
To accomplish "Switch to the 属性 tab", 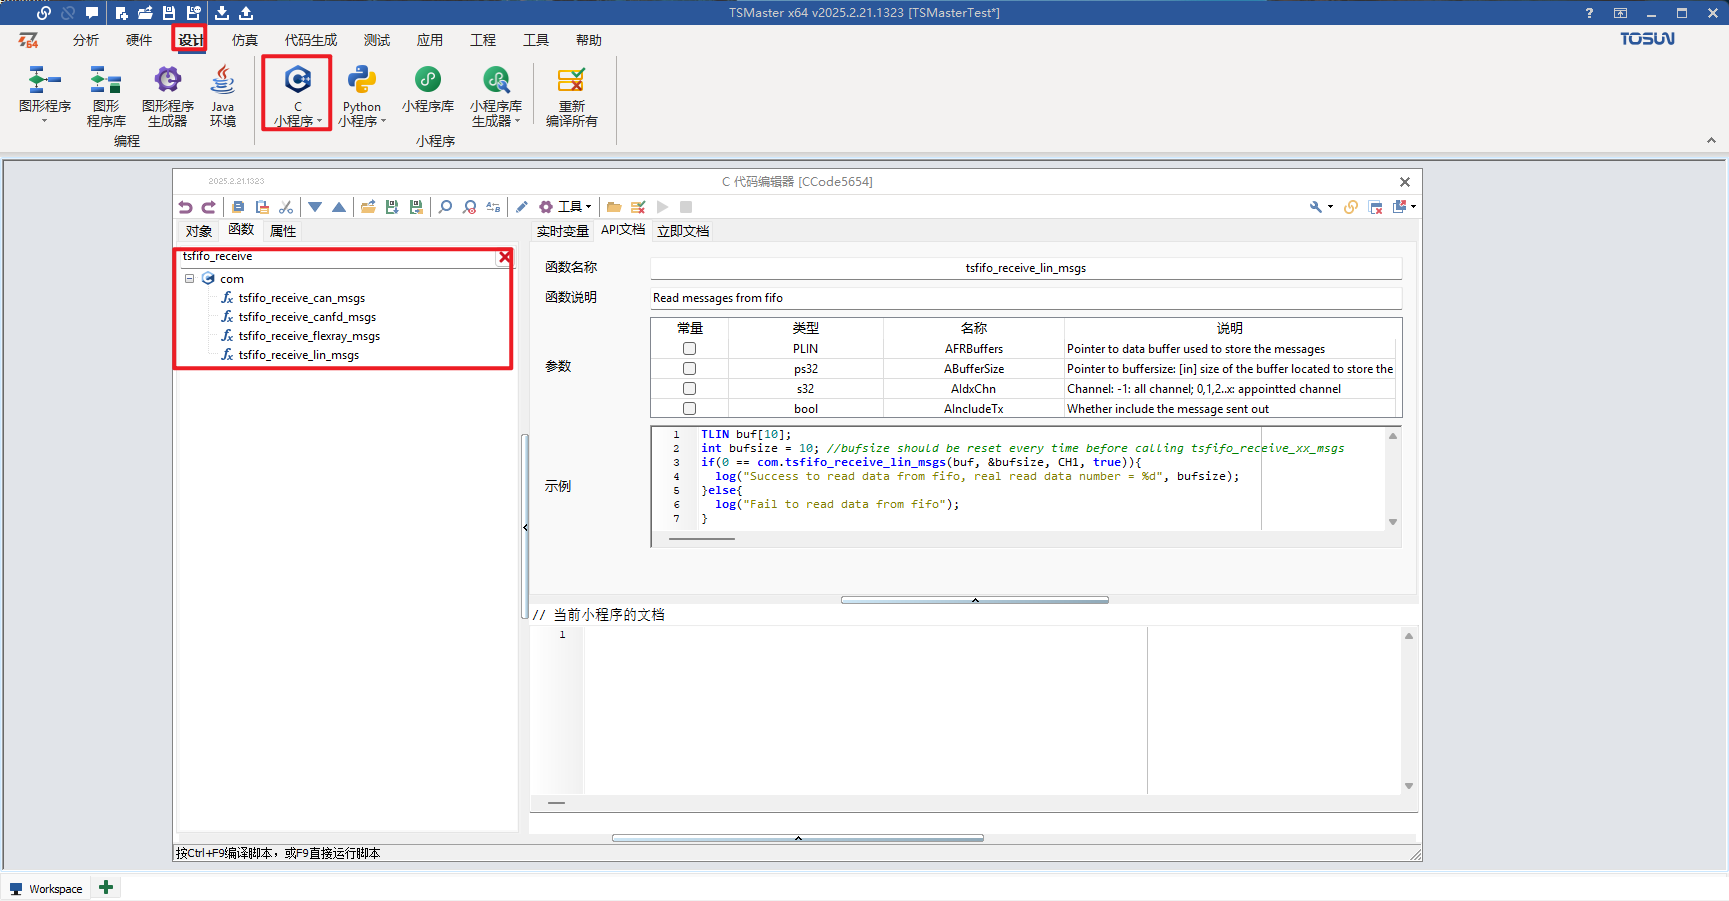I will 283,231.
